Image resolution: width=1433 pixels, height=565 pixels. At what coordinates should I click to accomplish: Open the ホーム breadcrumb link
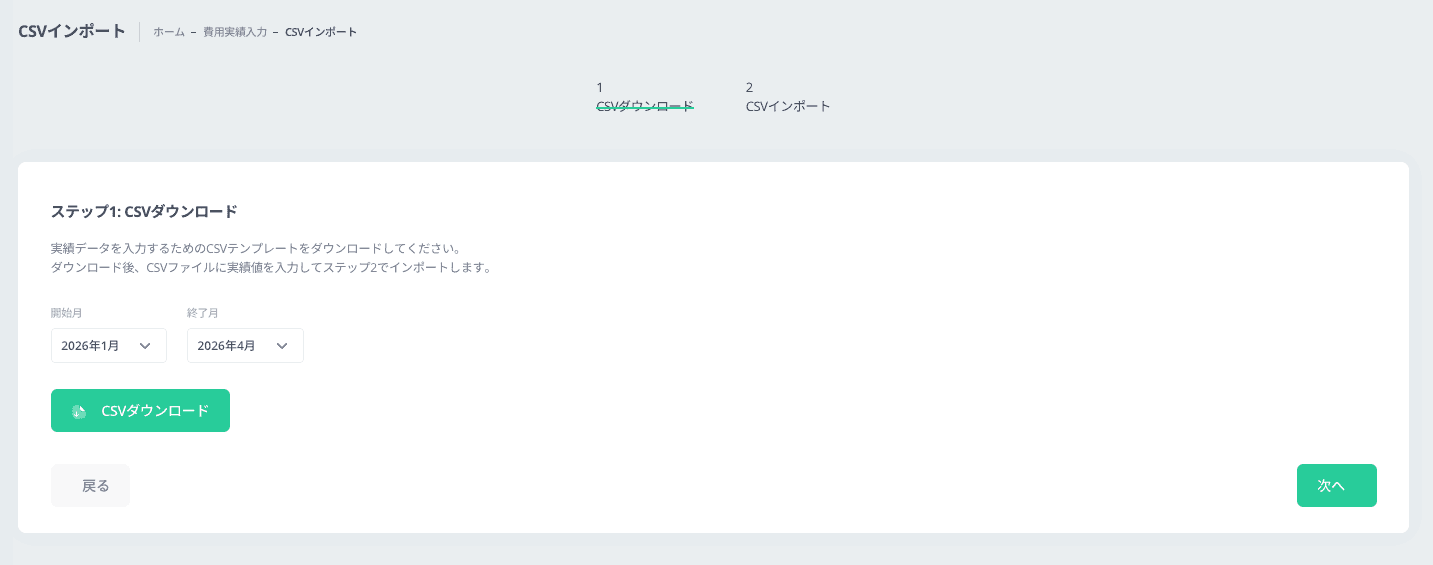[169, 32]
